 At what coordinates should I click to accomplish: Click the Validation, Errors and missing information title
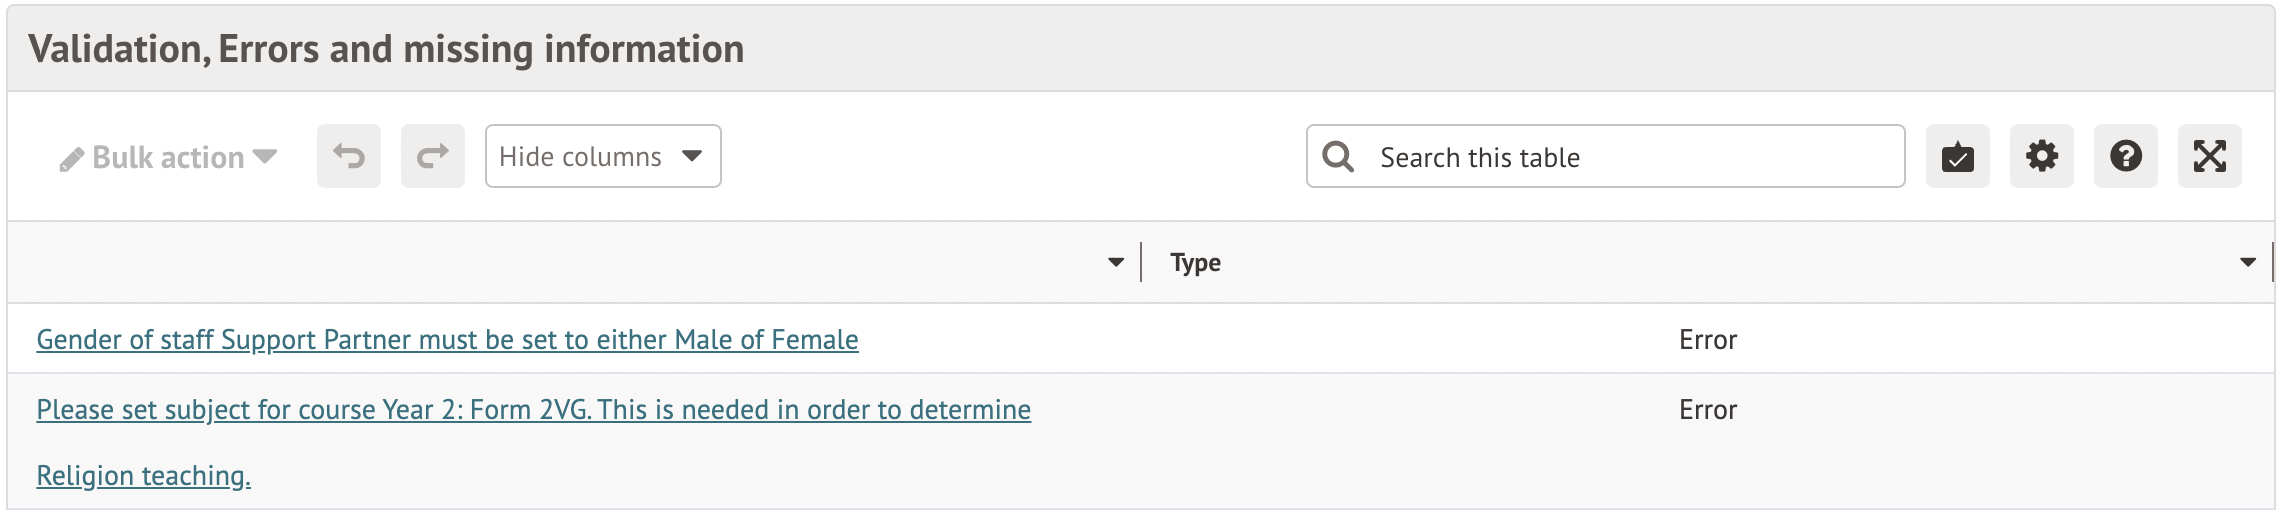click(x=386, y=49)
